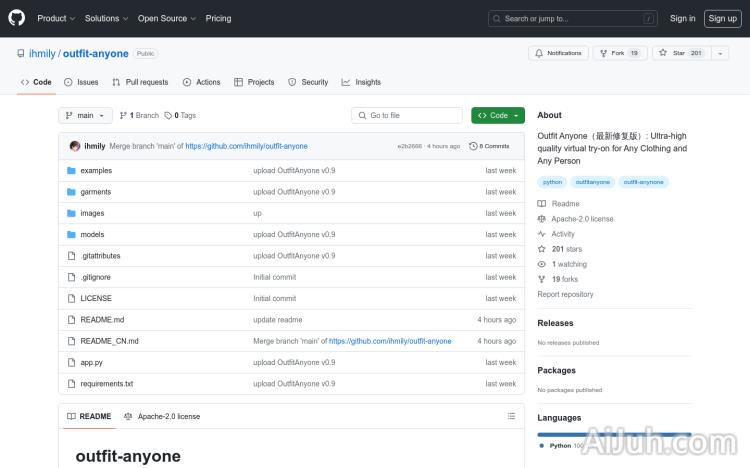Open the Product menu in header
This screenshot has width=750, height=468.
point(55,18)
